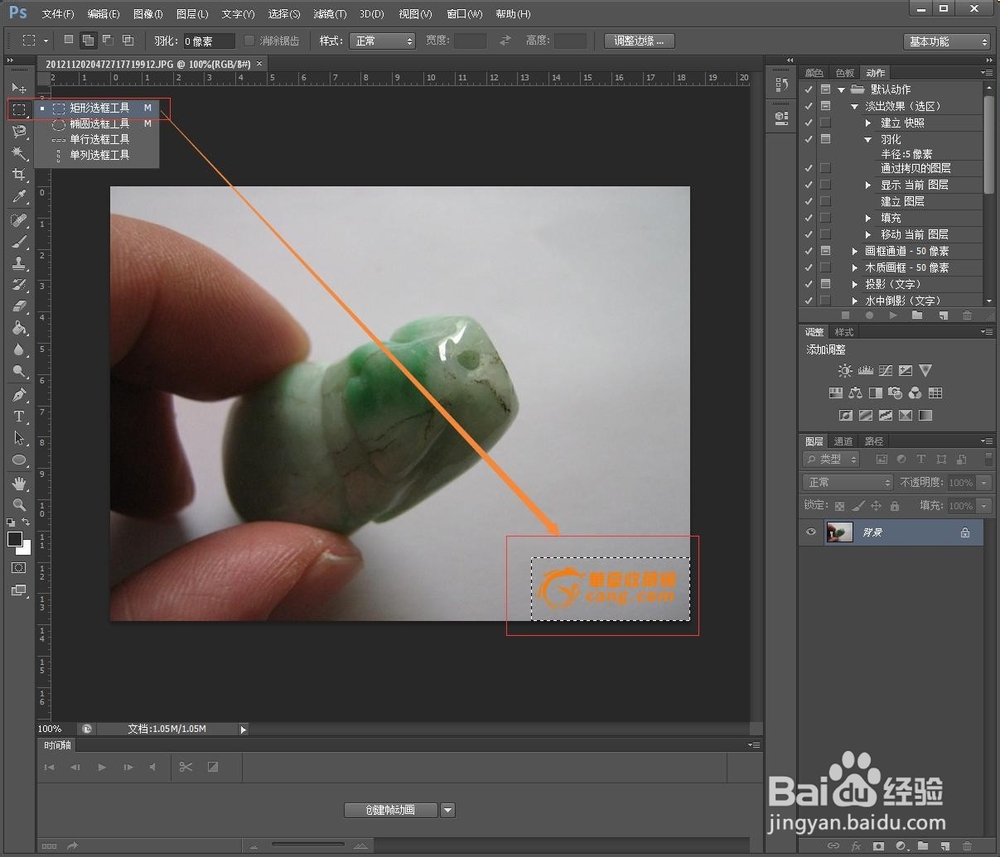Select the 背景 layer thumbnail
Screen dimensions: 1000x857
click(x=839, y=532)
